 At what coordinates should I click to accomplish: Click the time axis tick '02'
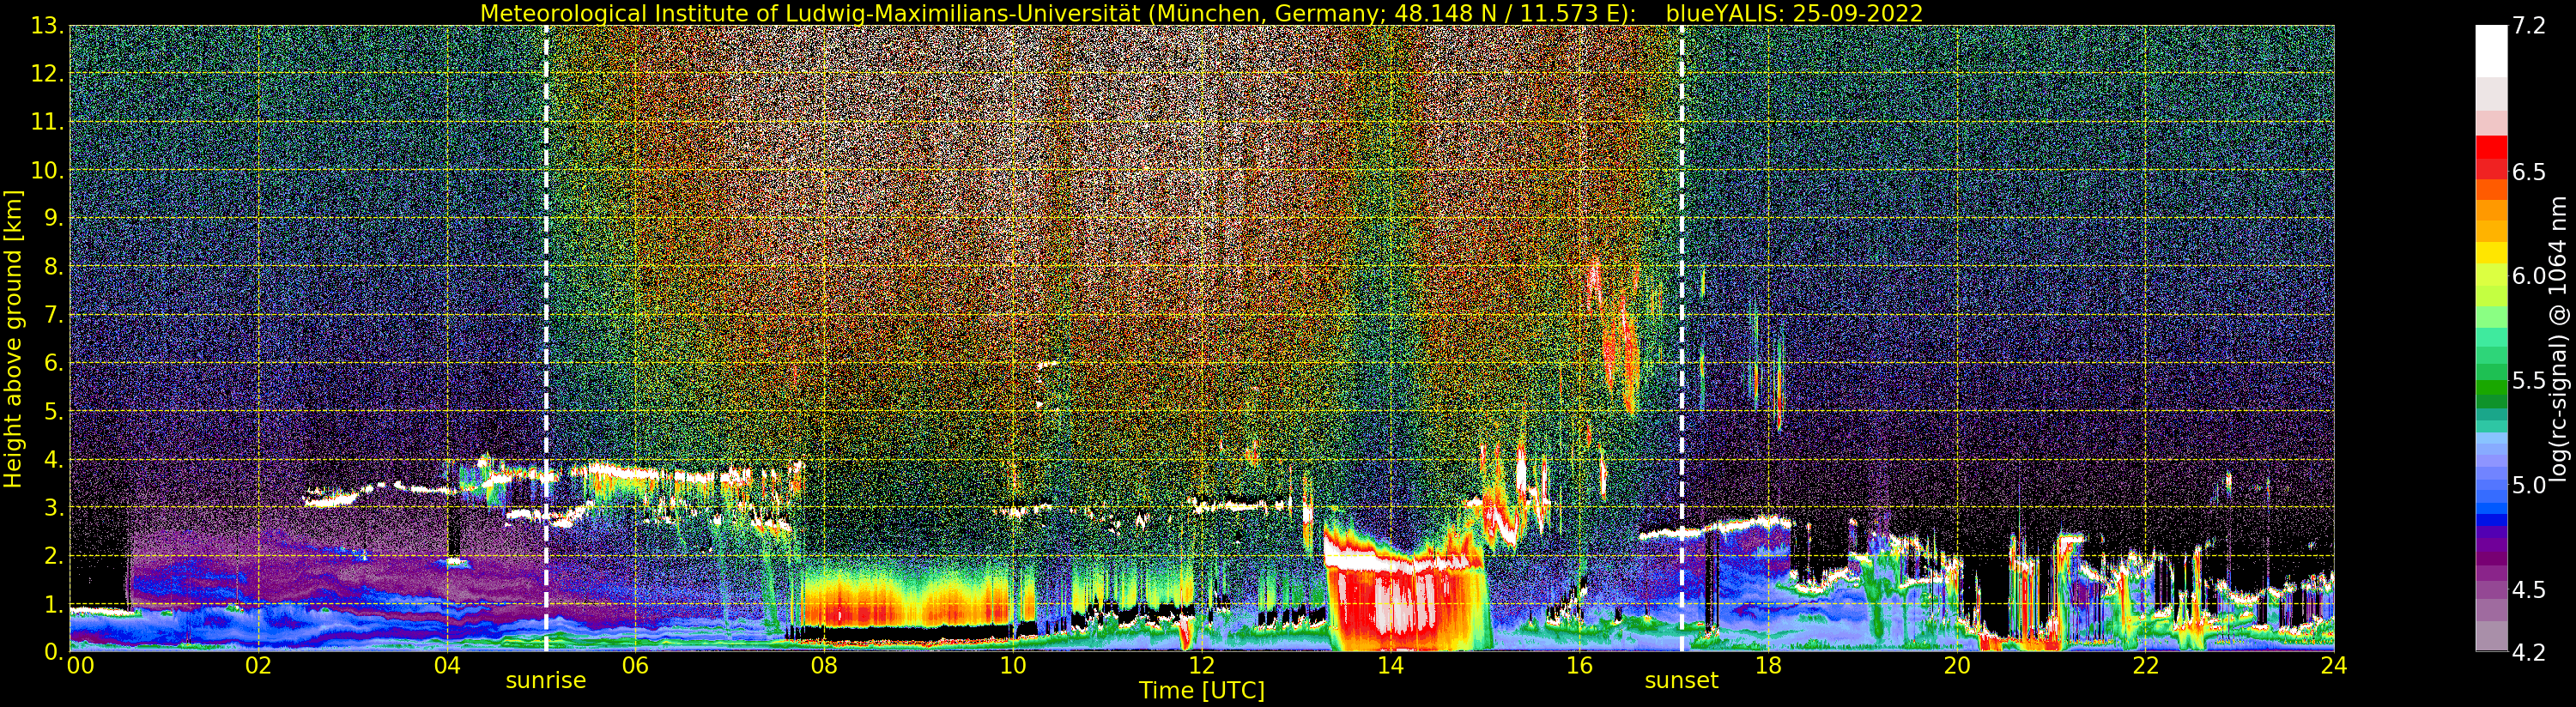258,665
